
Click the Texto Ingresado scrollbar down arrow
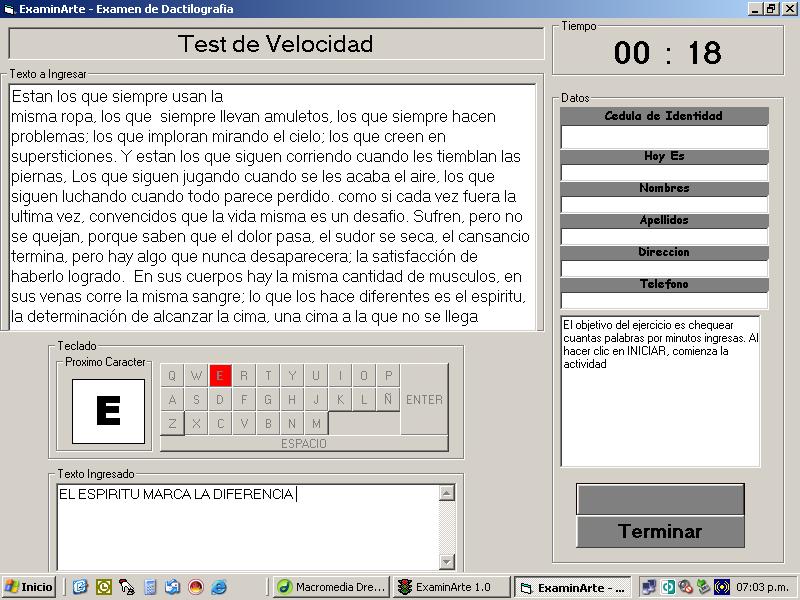pos(446,562)
